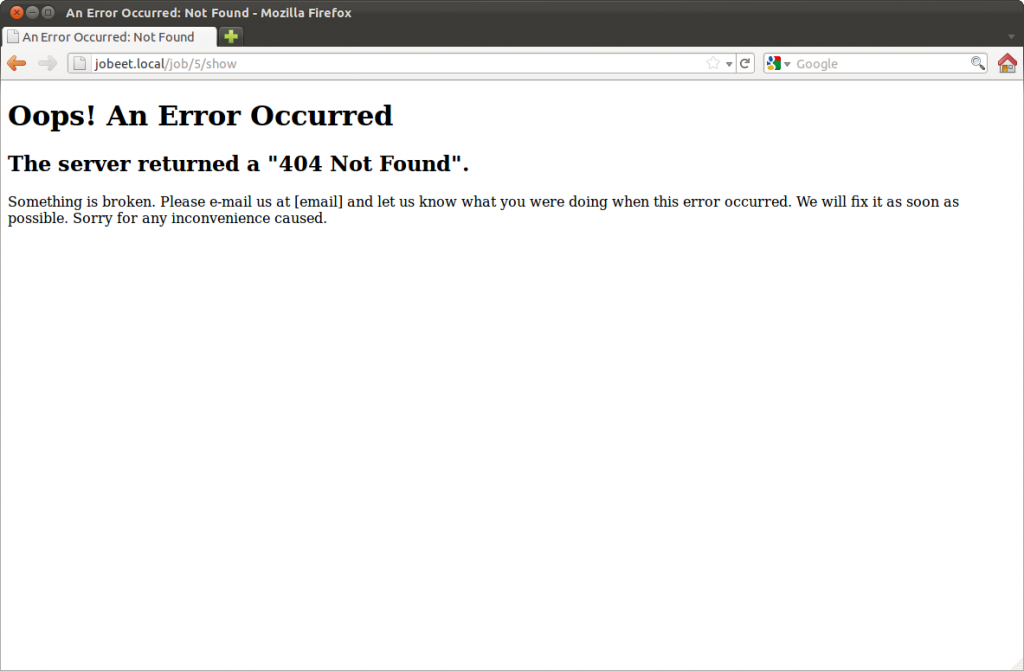Select the 'An Error Occurred: Not Found' tab
Image resolution: width=1024 pixels, height=671 pixels.
tap(108, 37)
